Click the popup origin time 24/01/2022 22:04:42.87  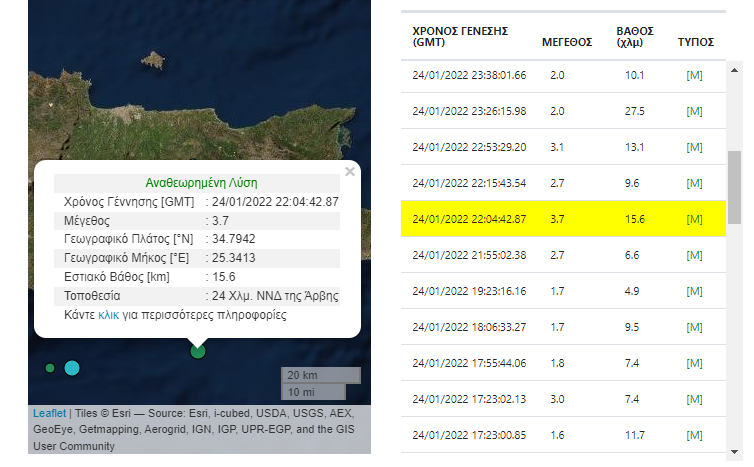(x=275, y=202)
